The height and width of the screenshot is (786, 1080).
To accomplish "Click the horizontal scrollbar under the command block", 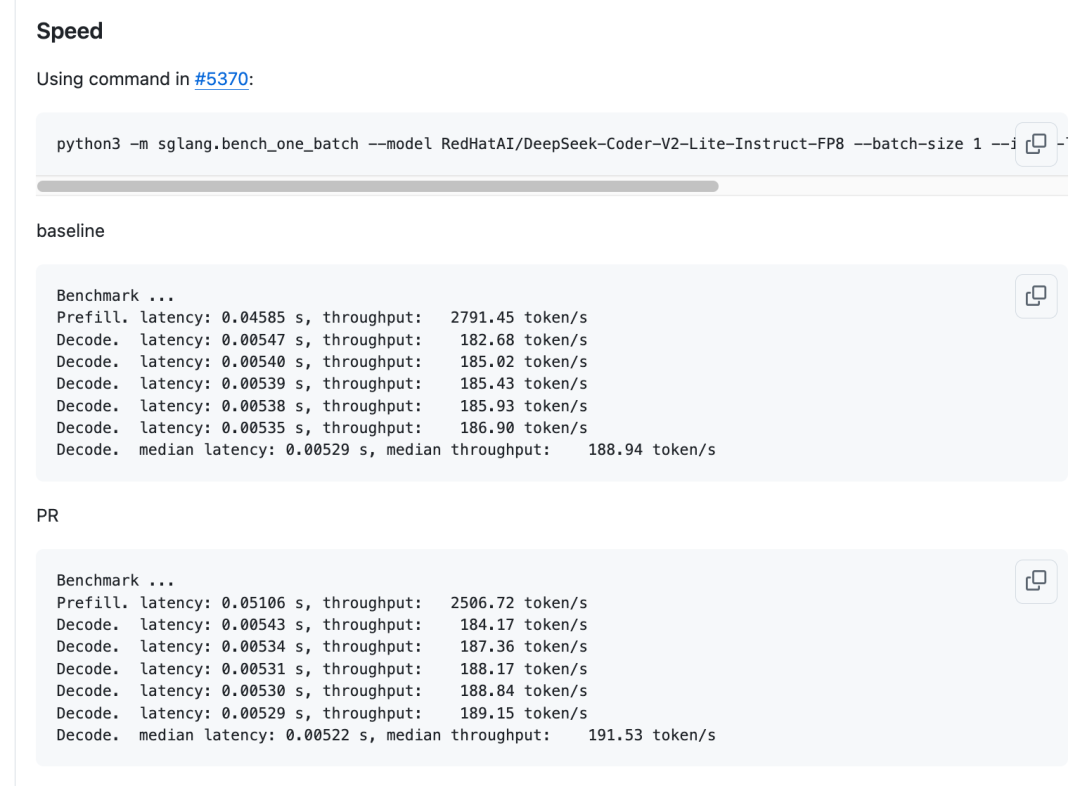I will (380, 185).
